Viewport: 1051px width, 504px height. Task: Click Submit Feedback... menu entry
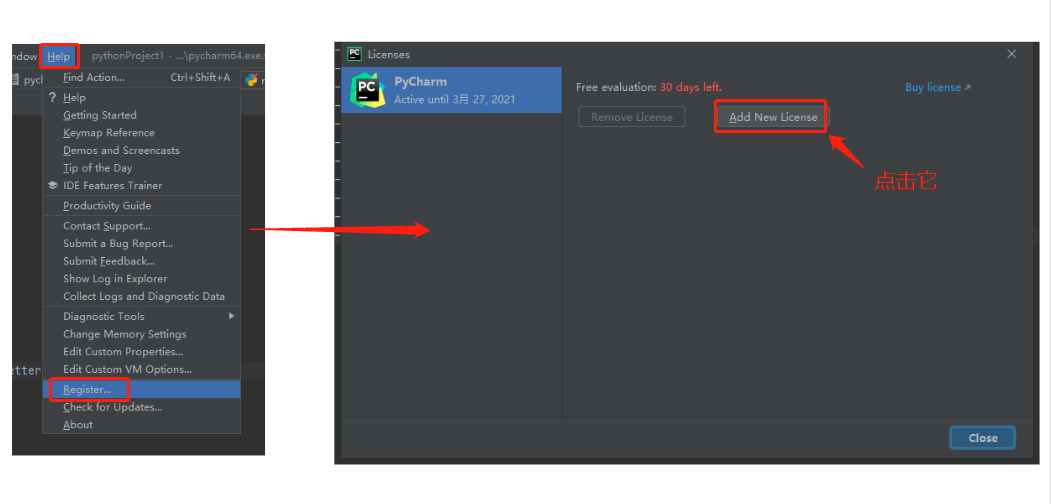tap(141, 261)
